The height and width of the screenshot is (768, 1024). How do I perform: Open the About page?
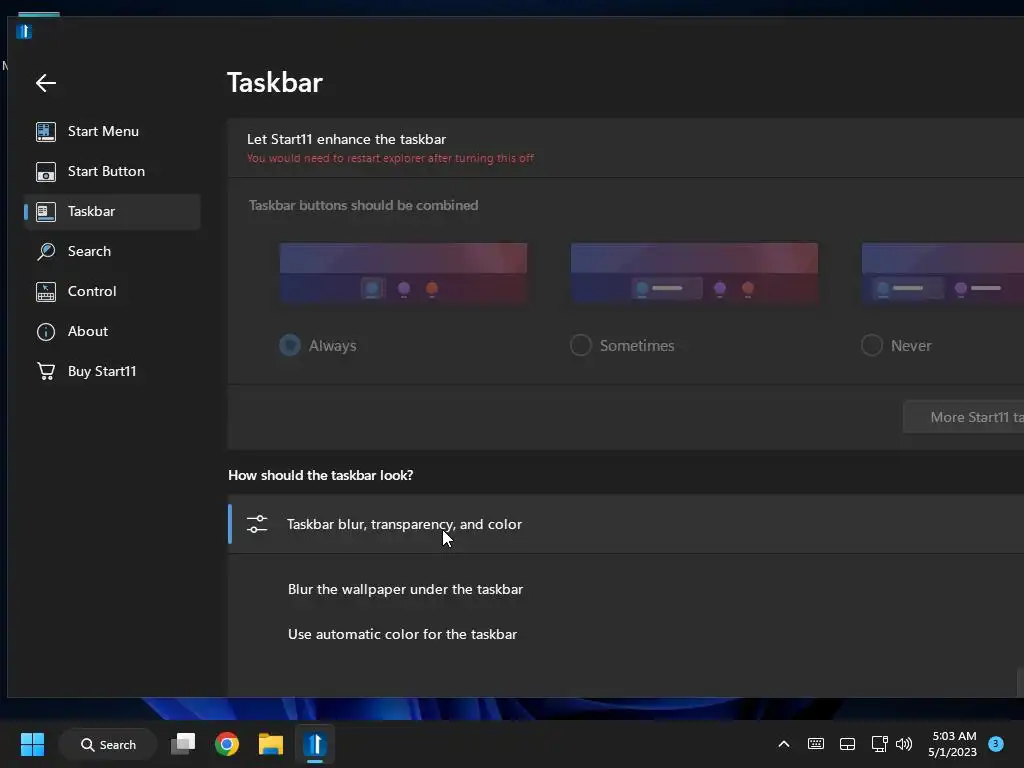112,331
